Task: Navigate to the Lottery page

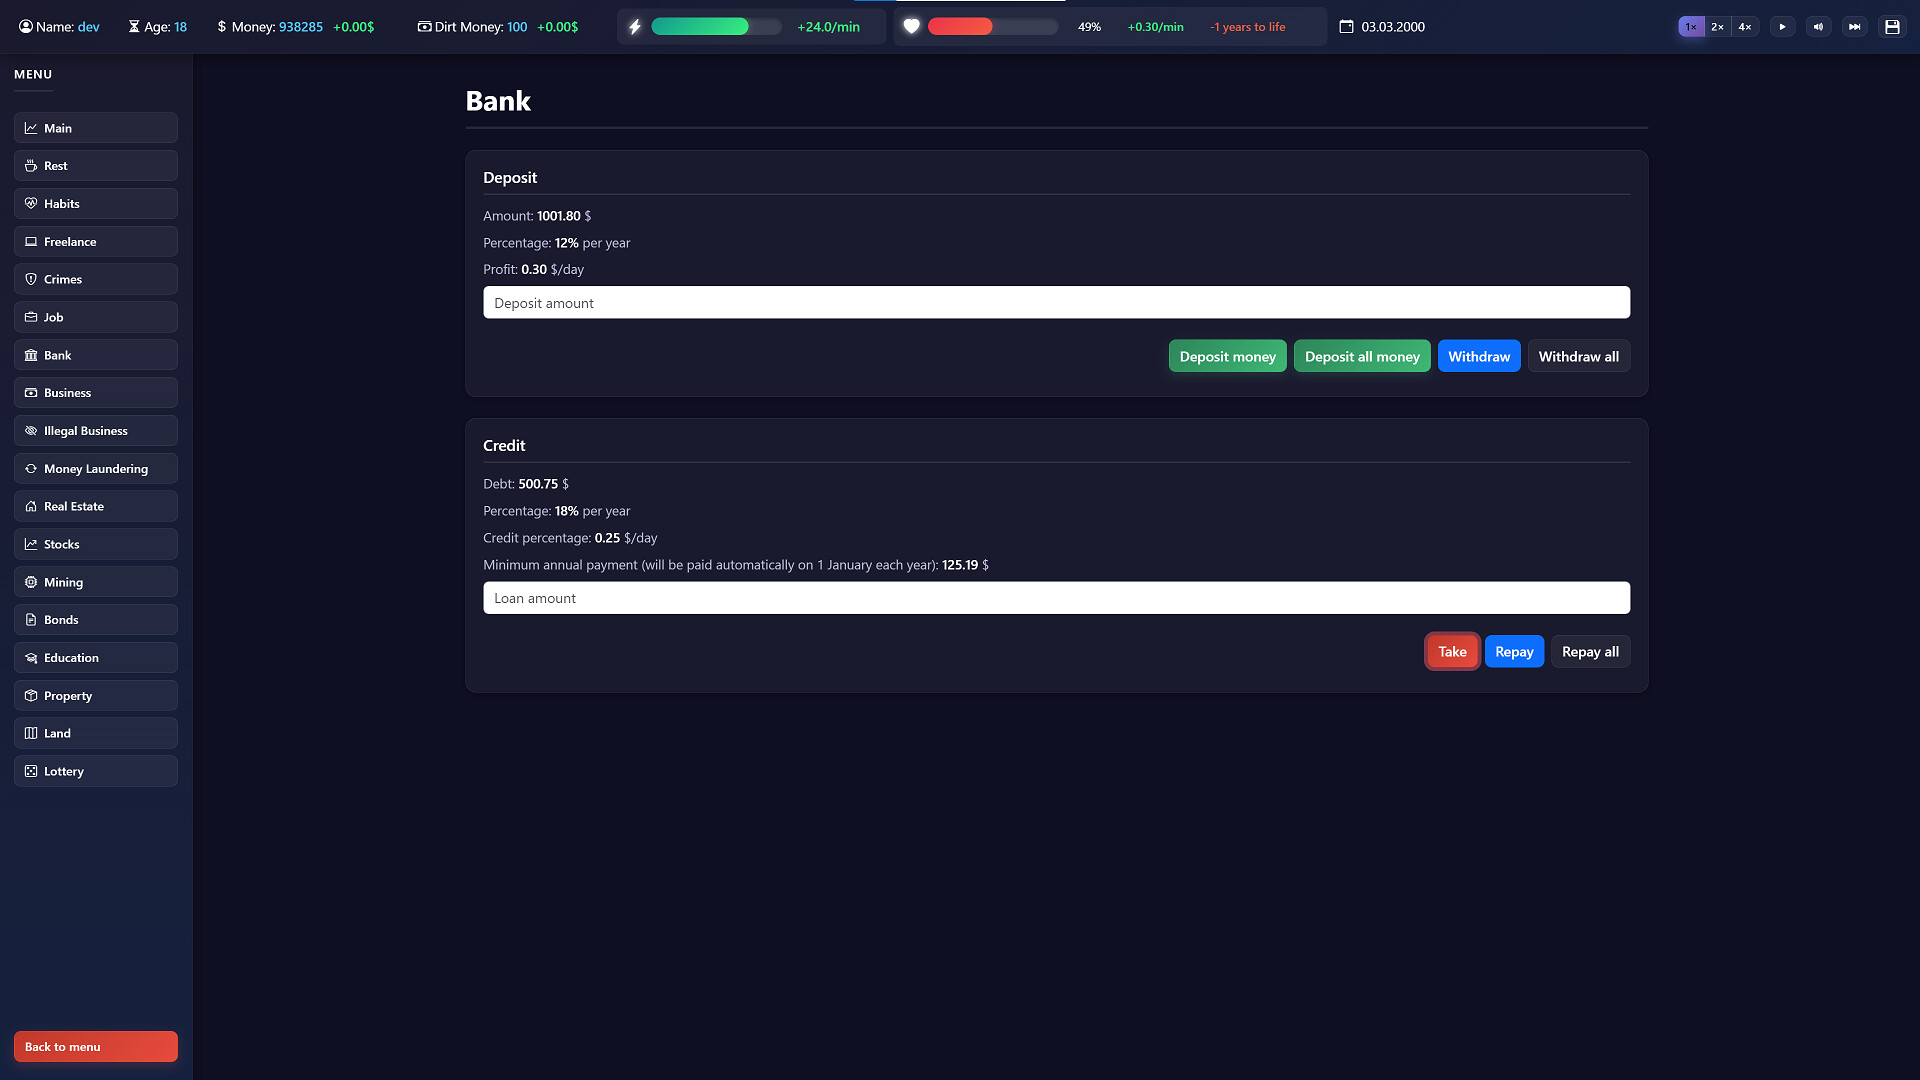Action: point(95,771)
